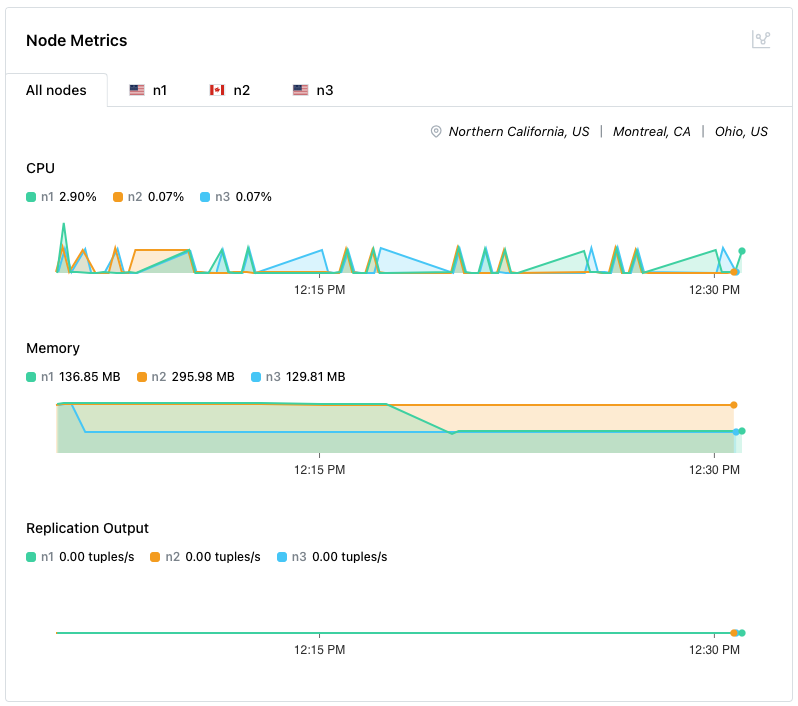798x706 pixels.
Task: Click the US flag icon on n1 tab
Action: 137,90
